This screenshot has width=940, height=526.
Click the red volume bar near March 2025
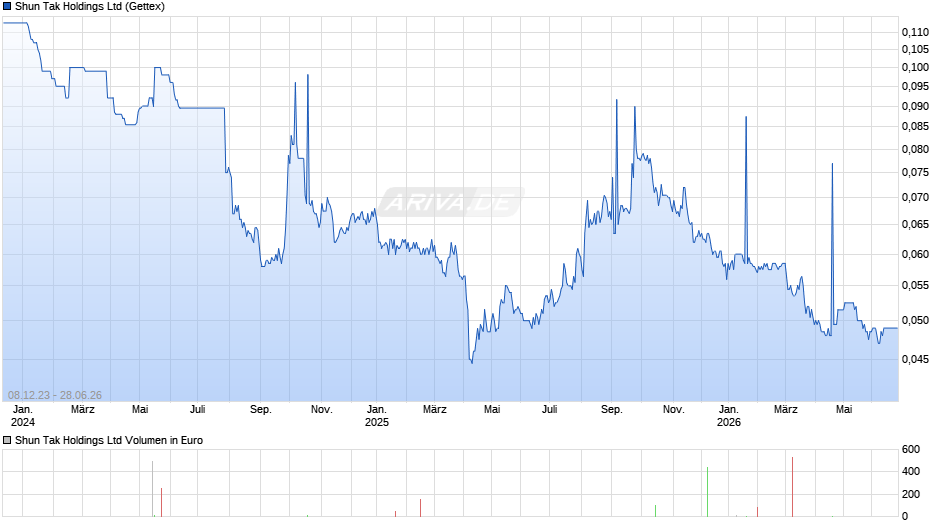[420, 507]
